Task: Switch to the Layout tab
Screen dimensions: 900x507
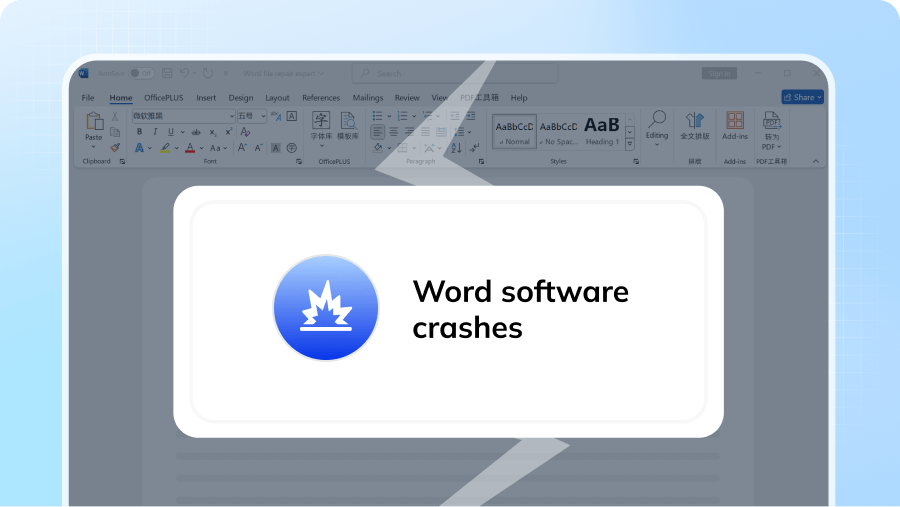Action: click(277, 98)
